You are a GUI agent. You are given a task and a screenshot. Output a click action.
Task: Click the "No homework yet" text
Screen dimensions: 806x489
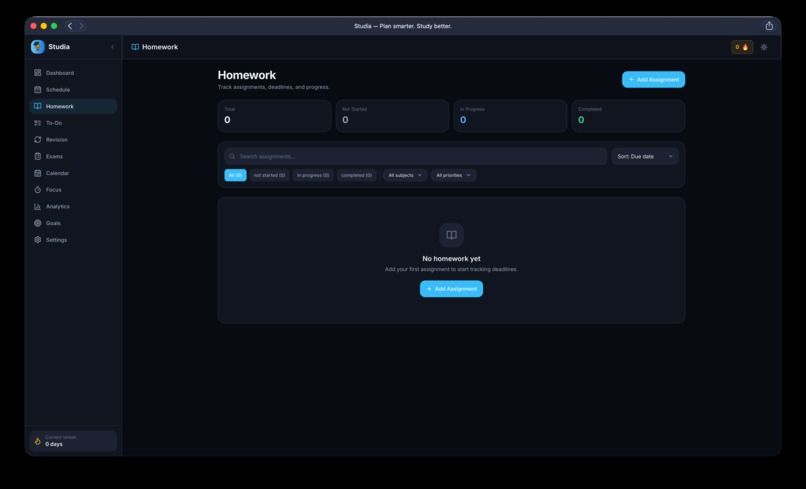click(451, 259)
